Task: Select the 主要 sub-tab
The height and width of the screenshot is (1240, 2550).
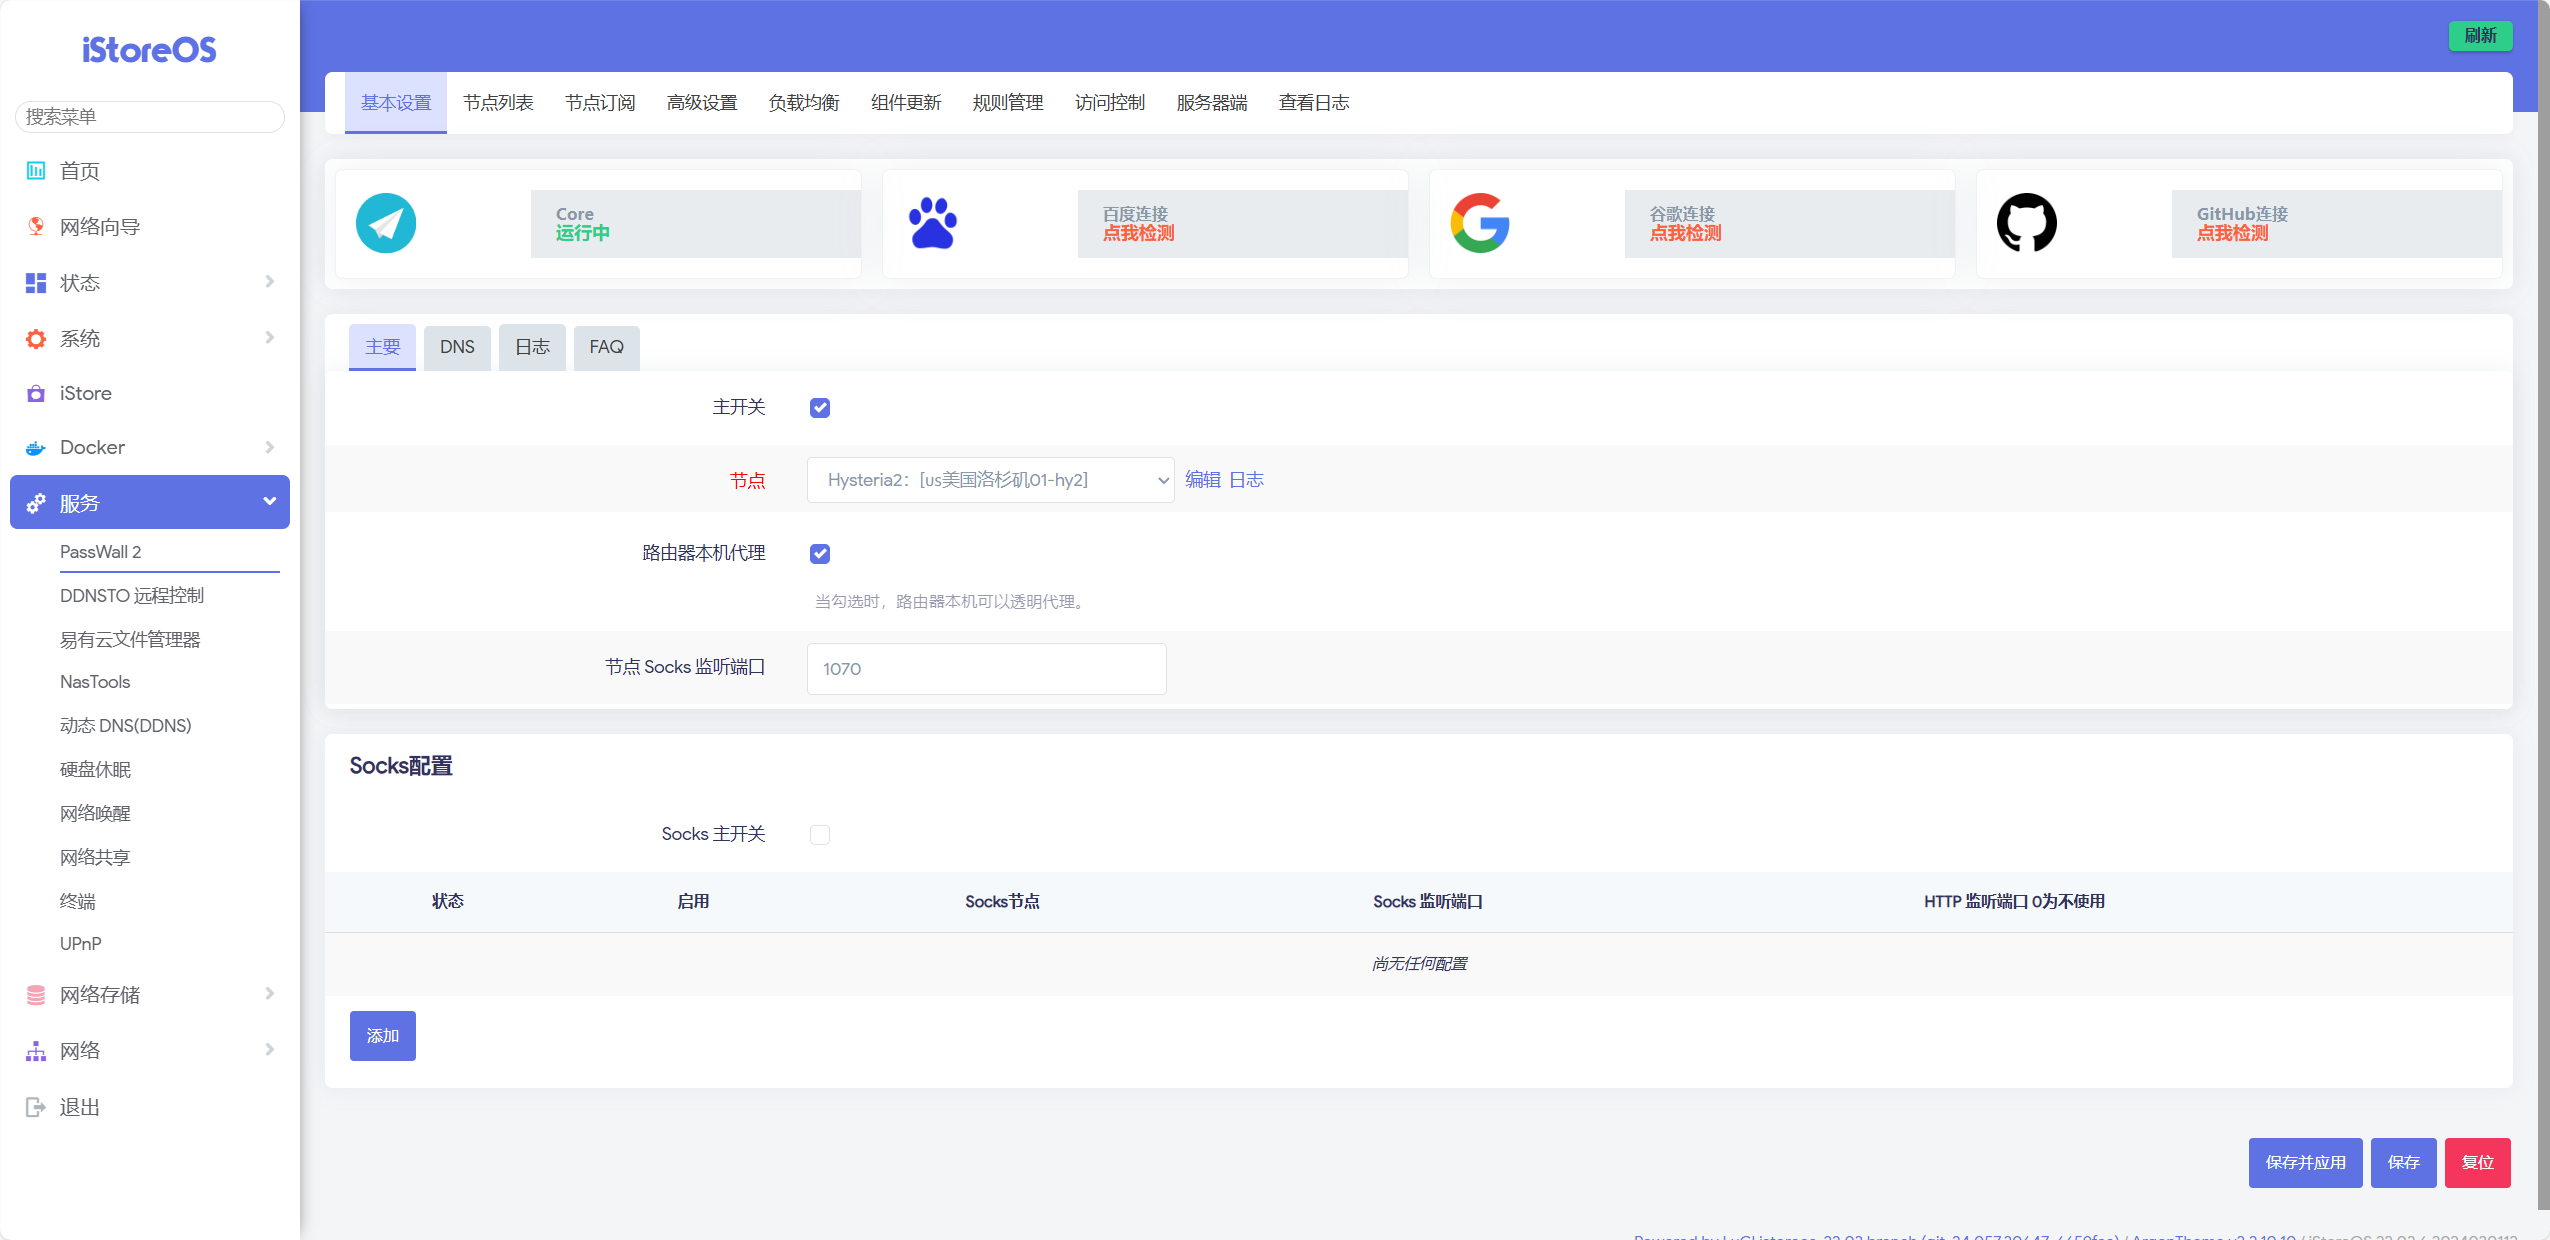Action: pos(382,347)
